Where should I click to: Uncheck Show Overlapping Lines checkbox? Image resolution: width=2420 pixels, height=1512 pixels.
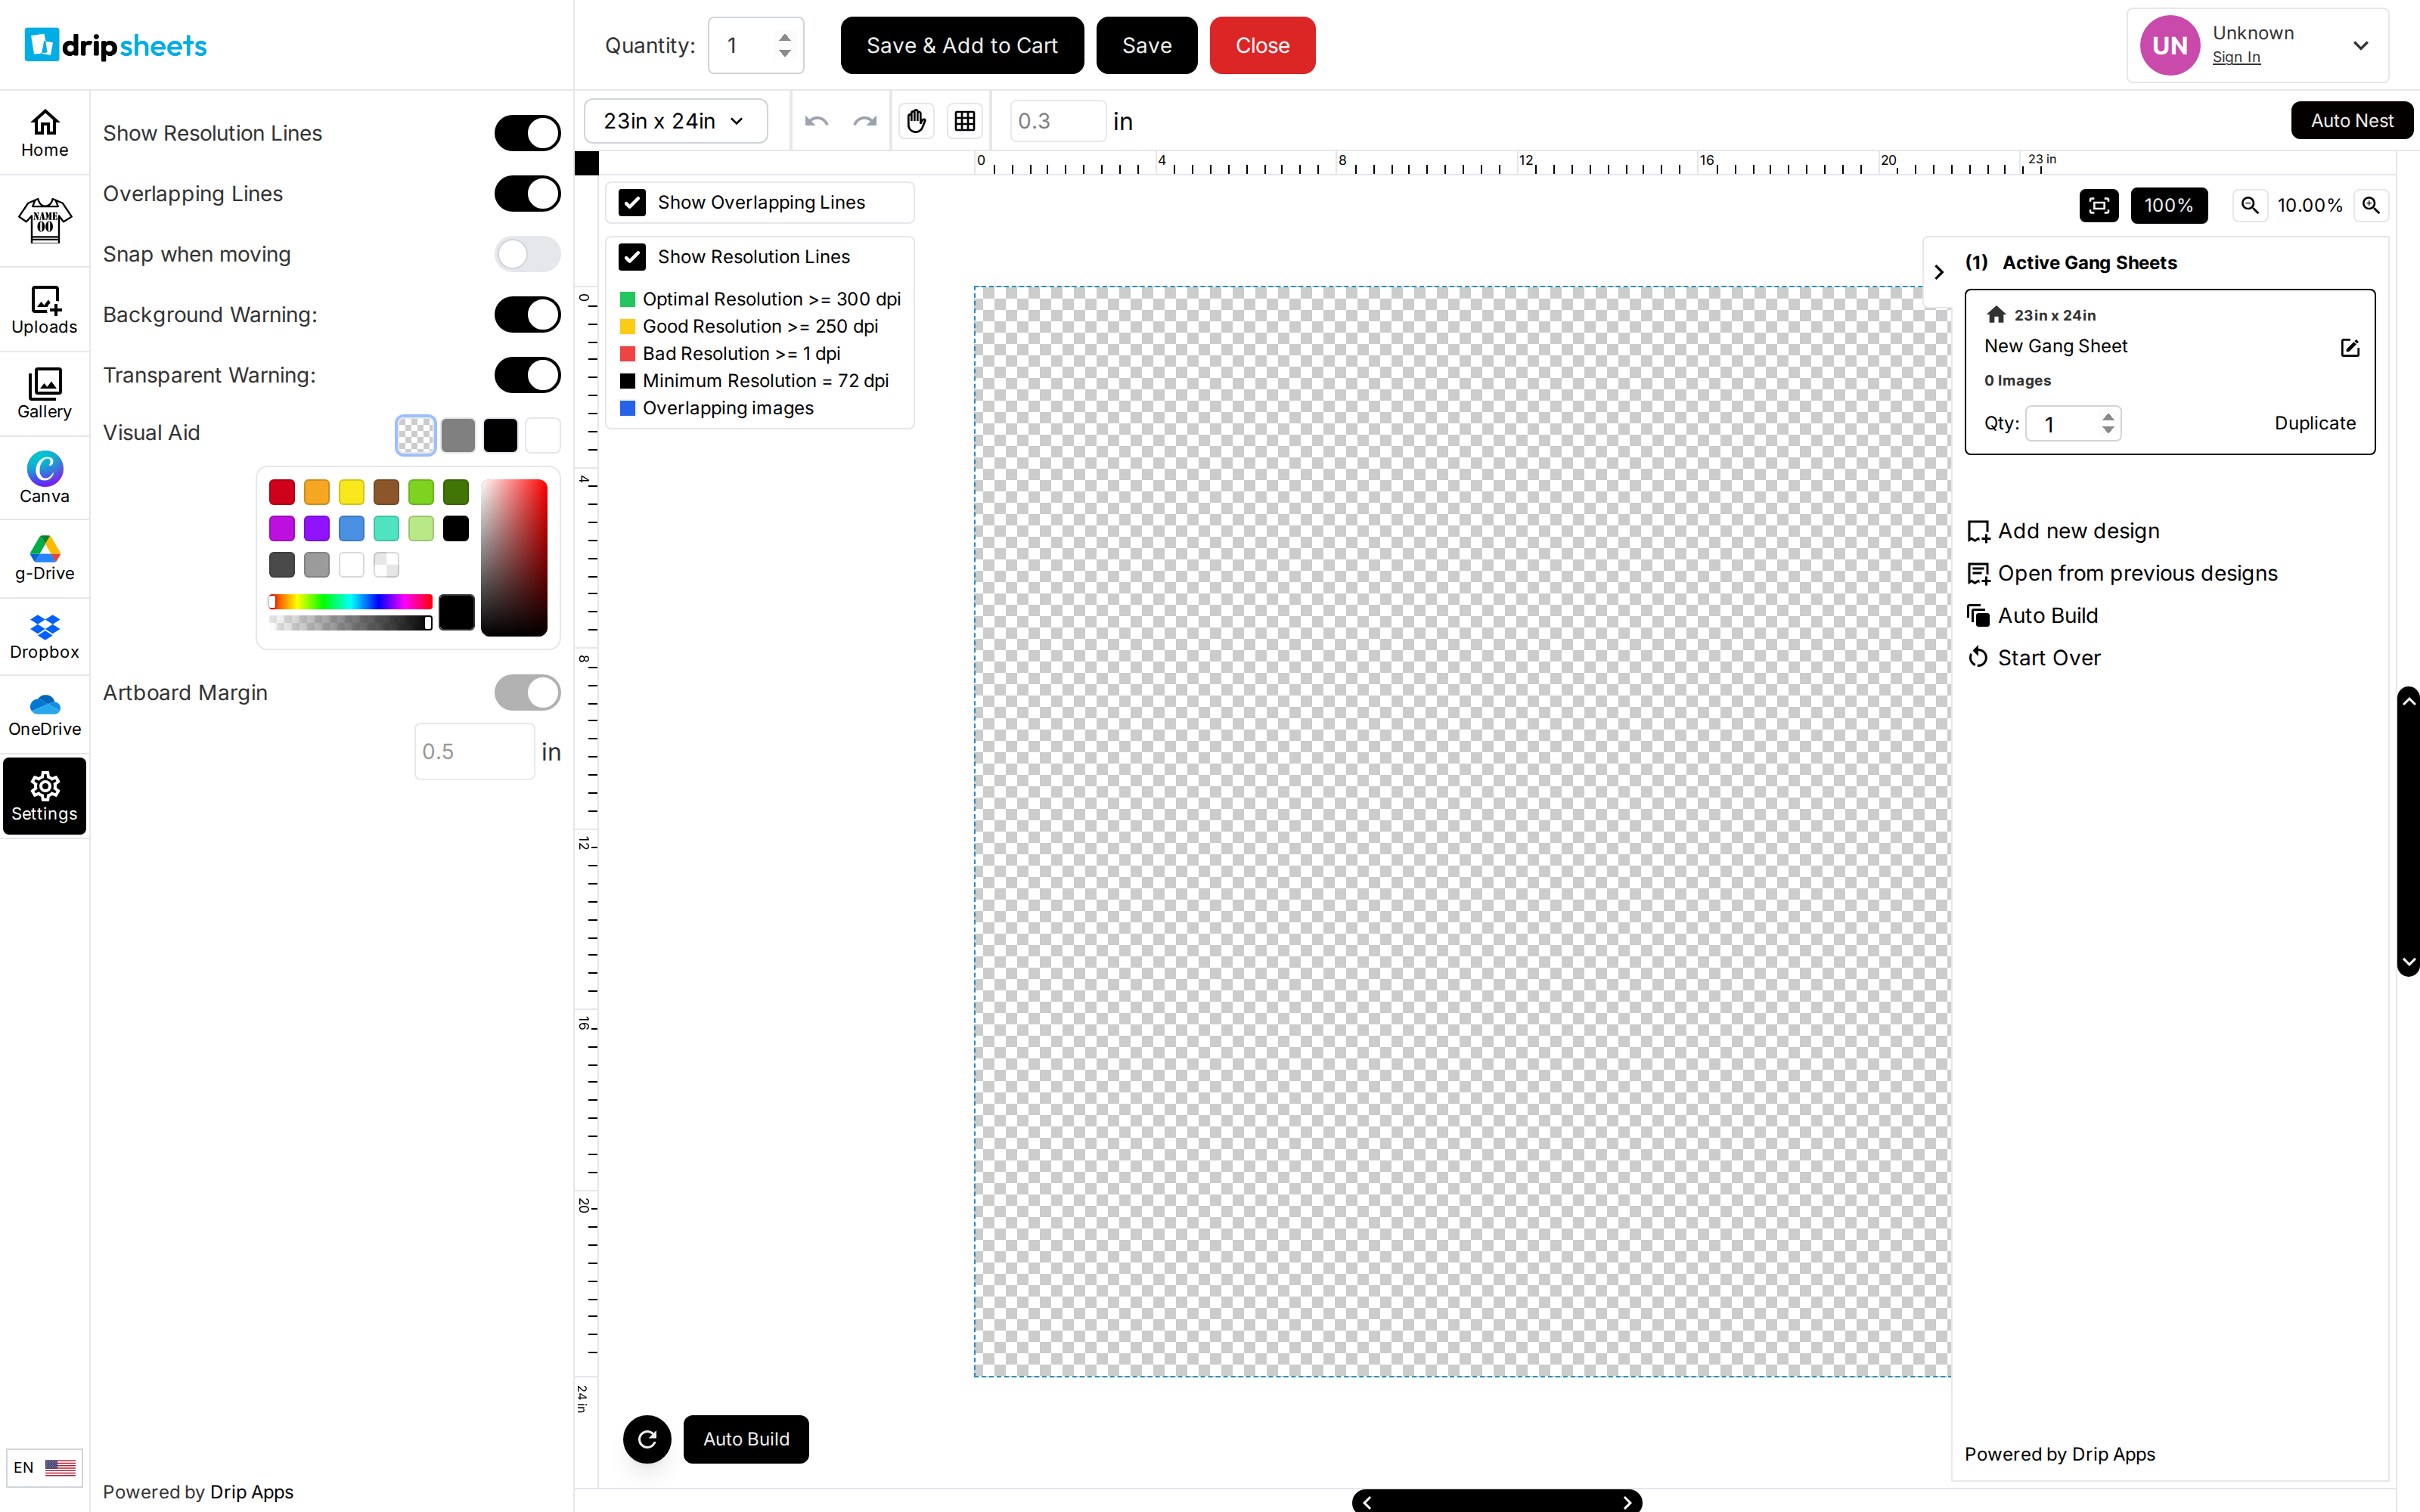click(x=632, y=203)
